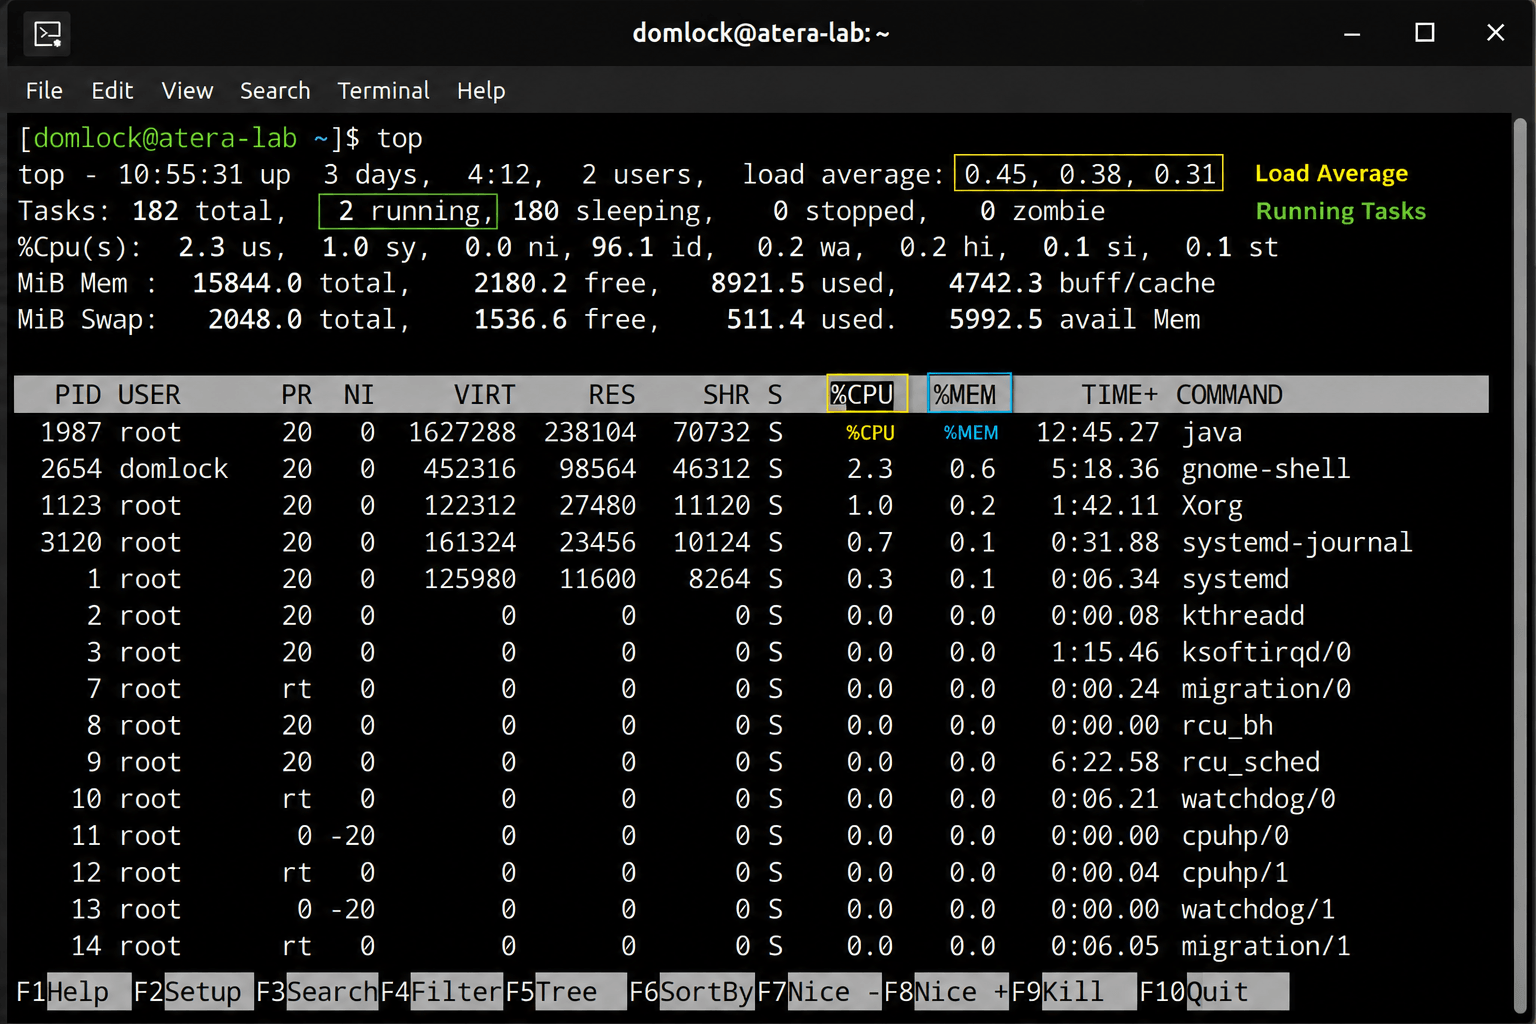
Task: Click the 12:45.27 time value
Action: coord(1097,433)
